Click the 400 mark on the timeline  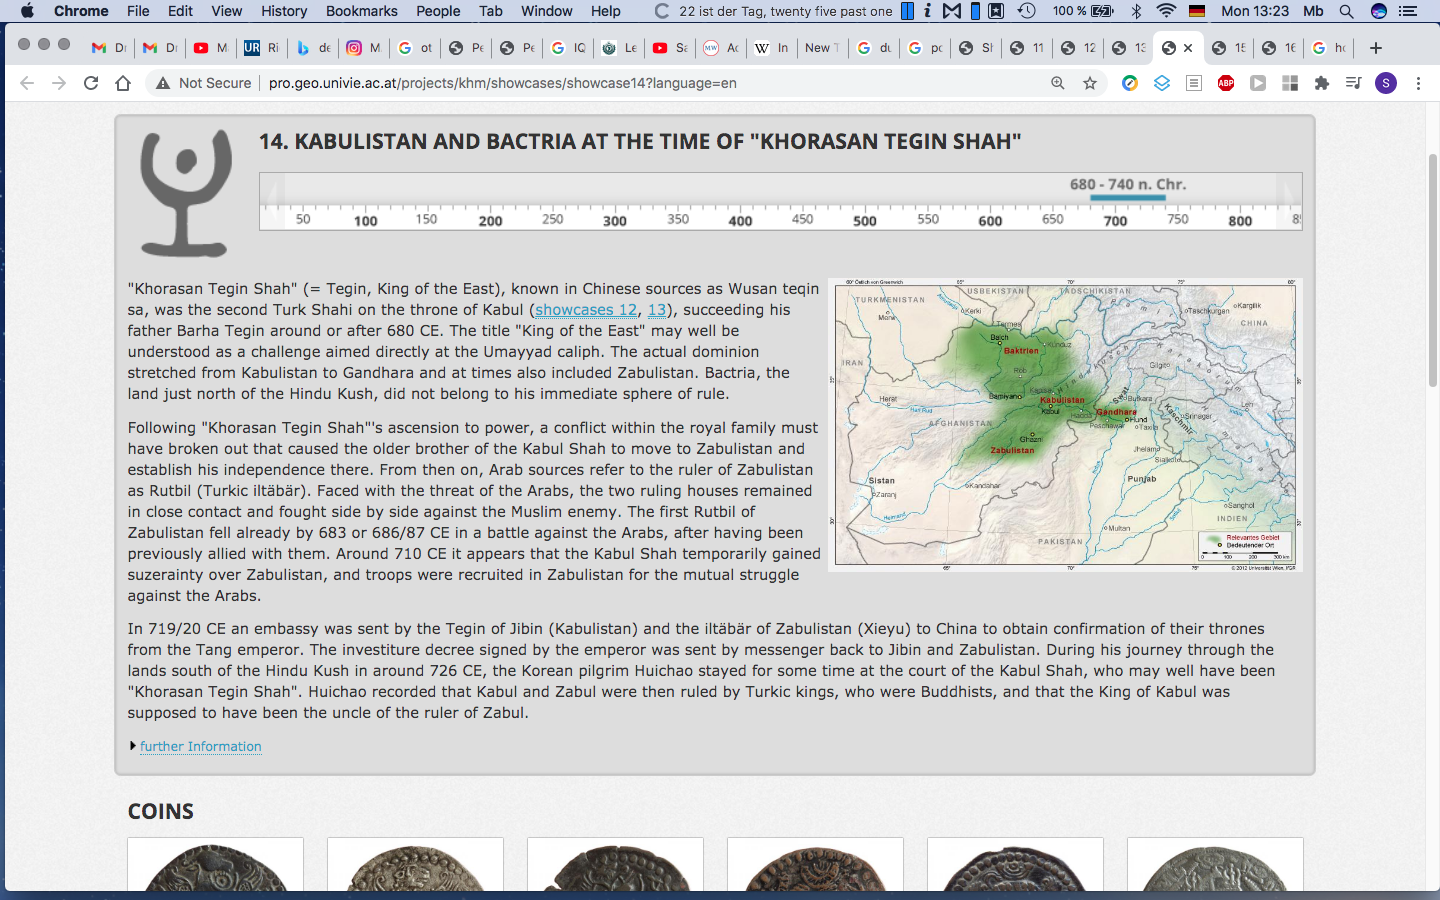(x=740, y=221)
